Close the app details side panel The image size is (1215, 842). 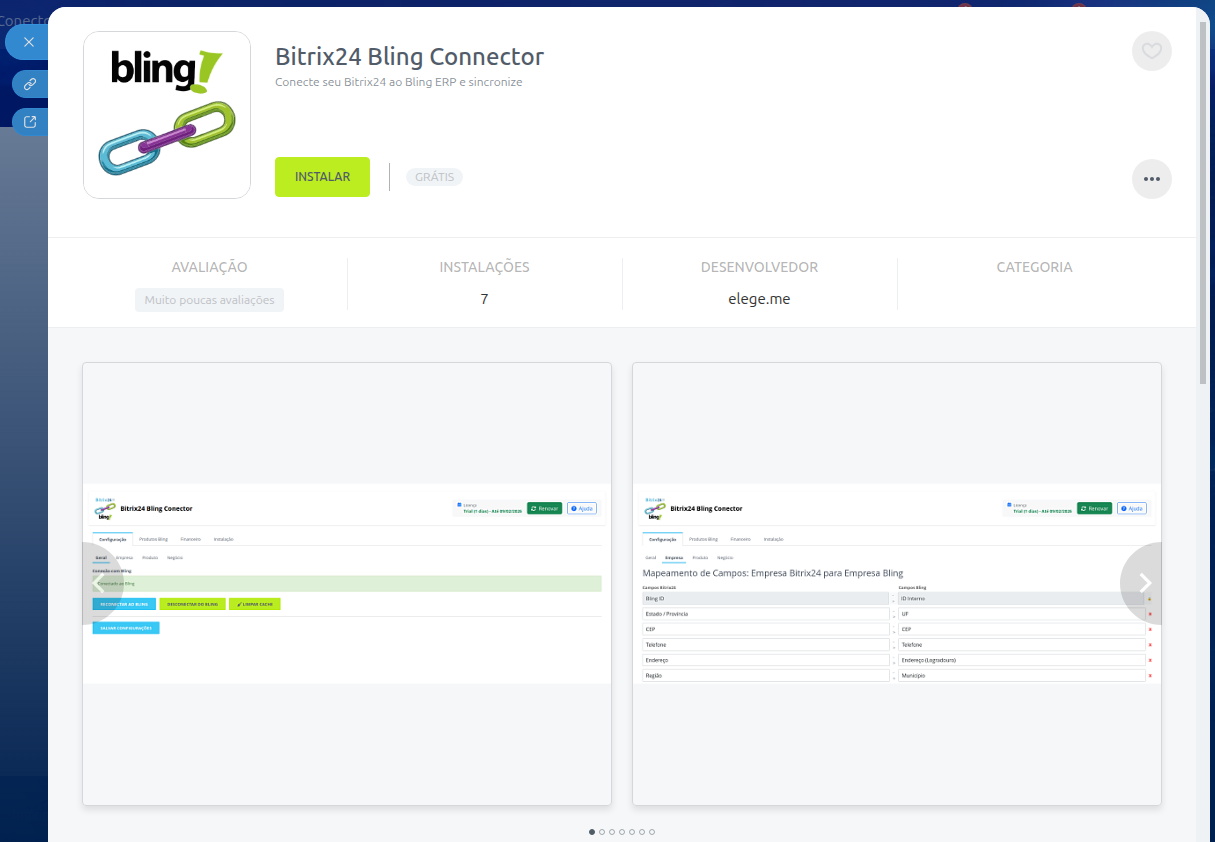[28, 42]
